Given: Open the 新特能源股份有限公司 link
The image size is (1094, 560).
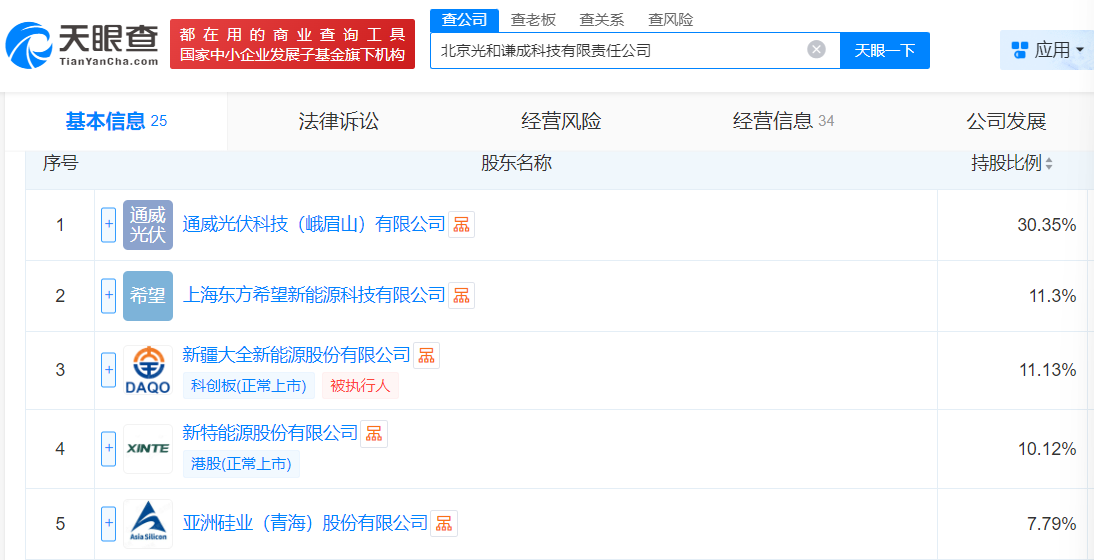Looking at the screenshot, I should tap(270, 433).
